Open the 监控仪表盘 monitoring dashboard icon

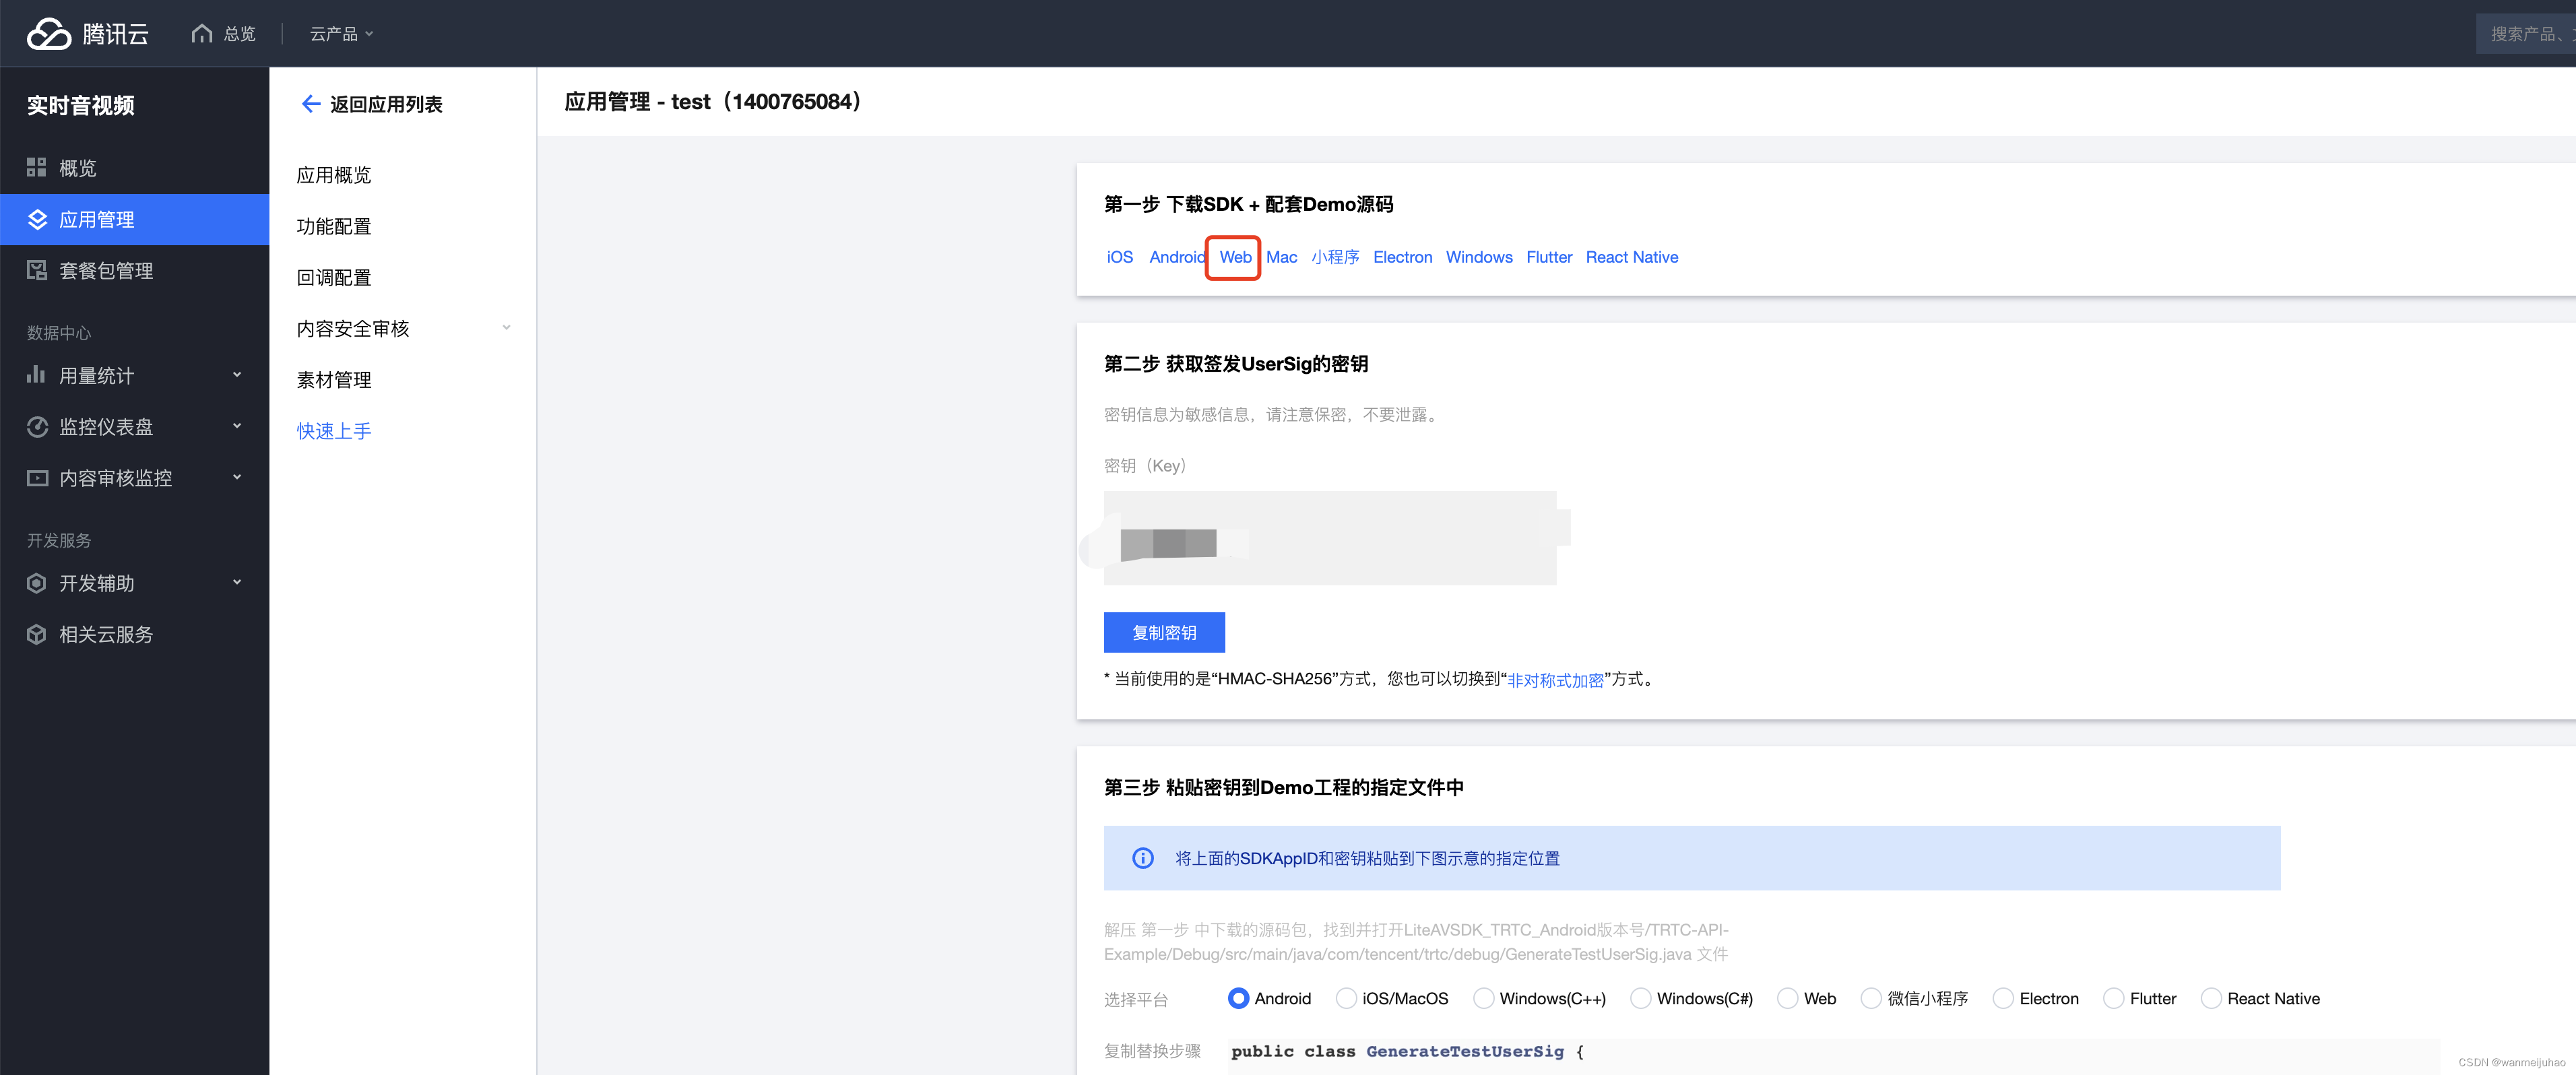point(37,426)
